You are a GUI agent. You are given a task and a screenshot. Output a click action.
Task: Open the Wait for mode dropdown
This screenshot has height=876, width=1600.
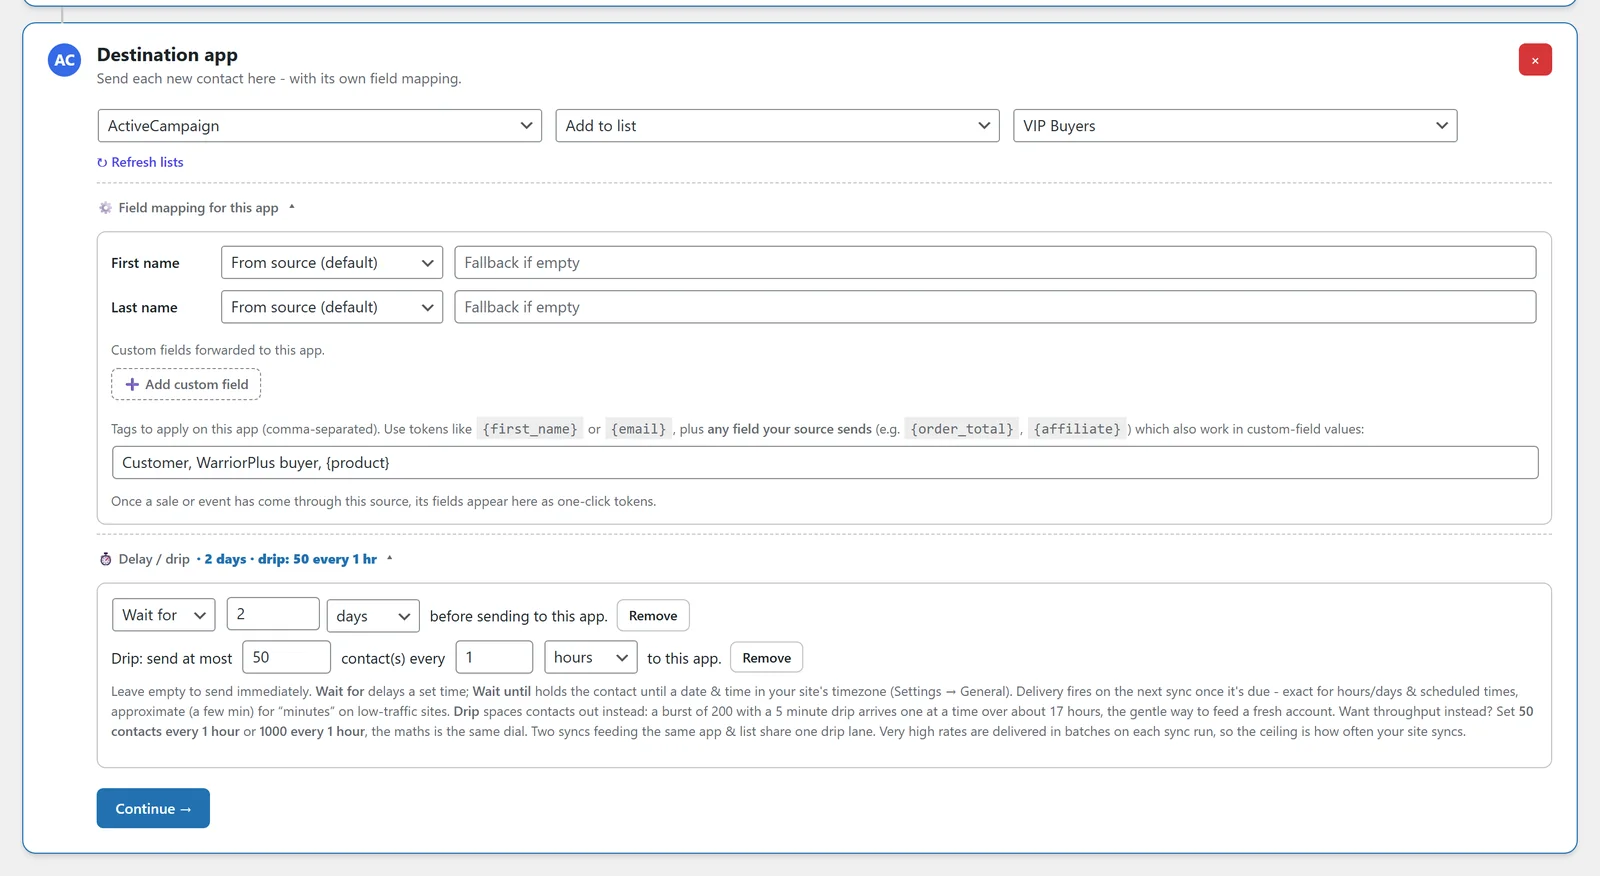pyautogui.click(x=164, y=615)
